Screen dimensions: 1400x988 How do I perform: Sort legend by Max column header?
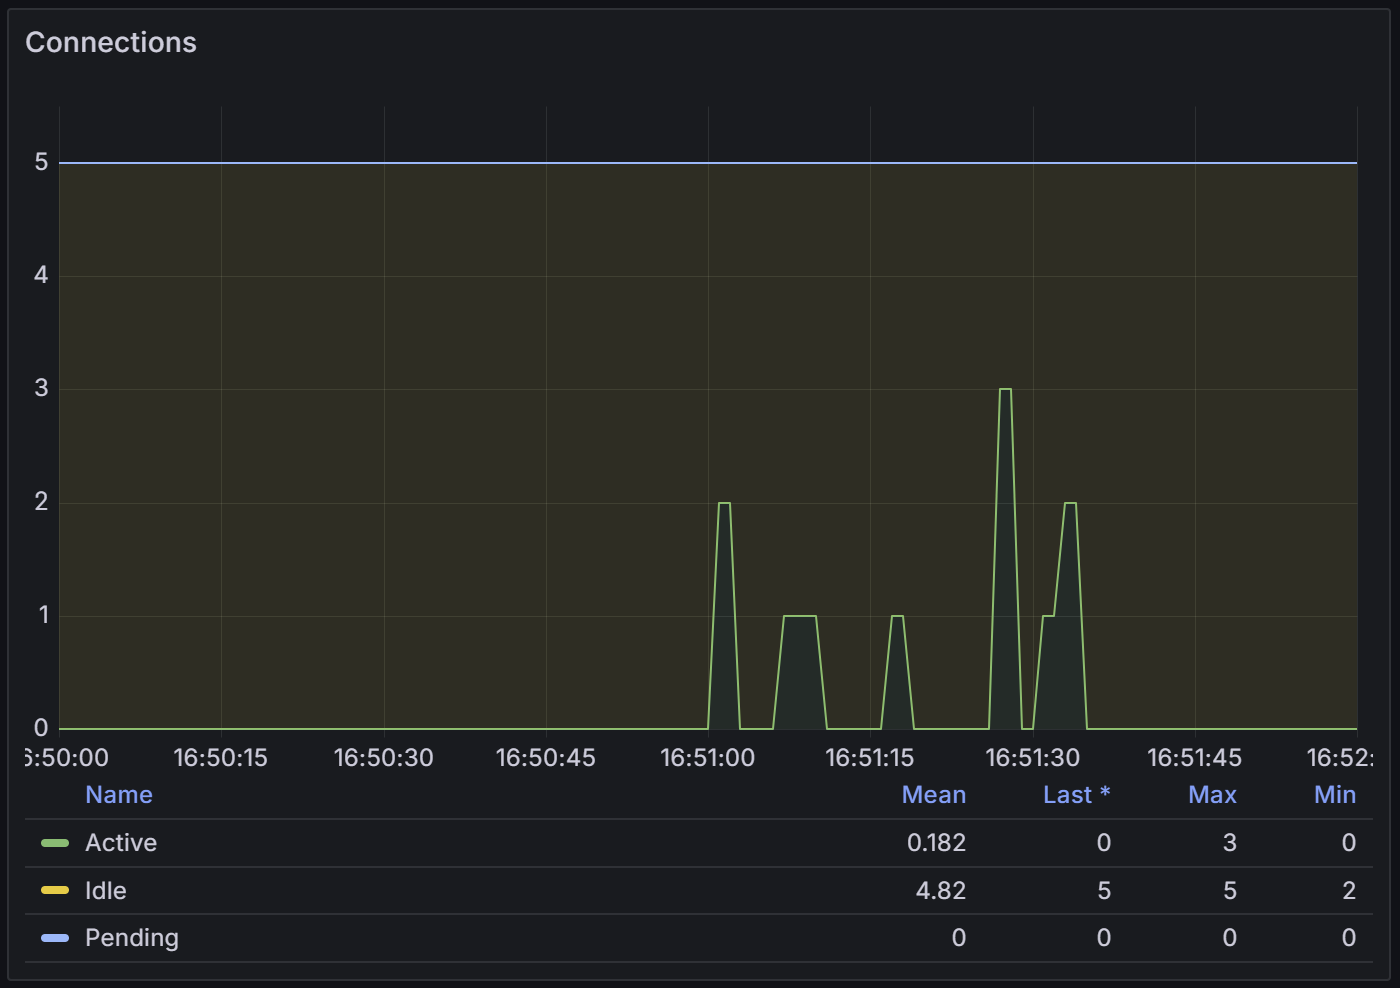pos(1212,795)
